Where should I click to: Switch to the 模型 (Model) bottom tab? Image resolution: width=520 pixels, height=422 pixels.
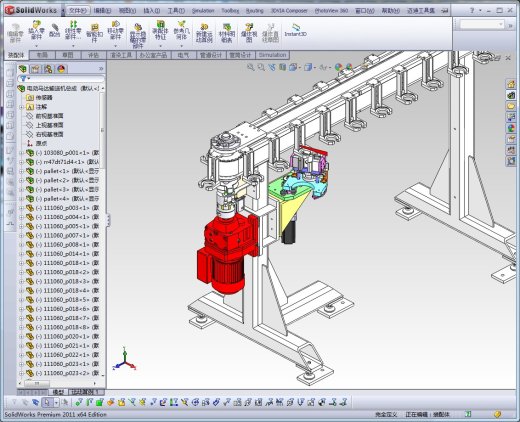point(58,392)
